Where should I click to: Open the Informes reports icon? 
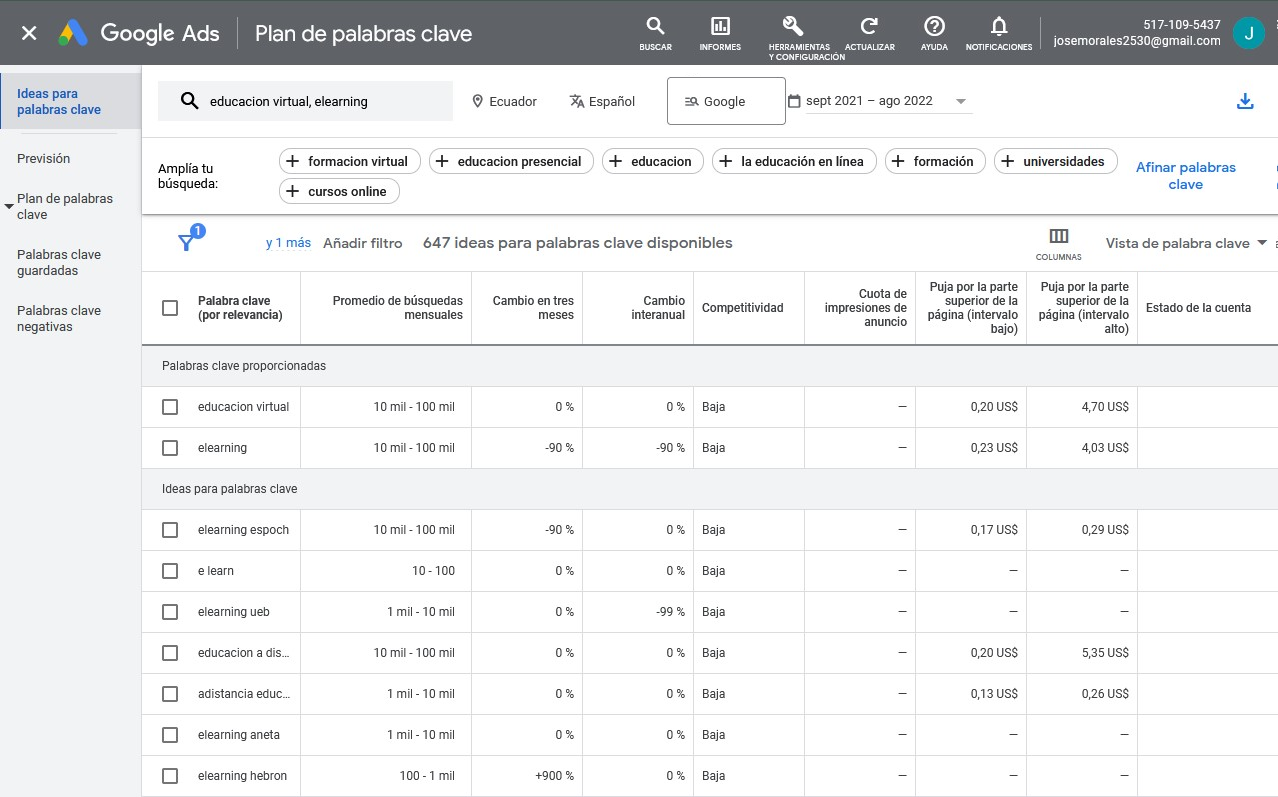[720, 27]
